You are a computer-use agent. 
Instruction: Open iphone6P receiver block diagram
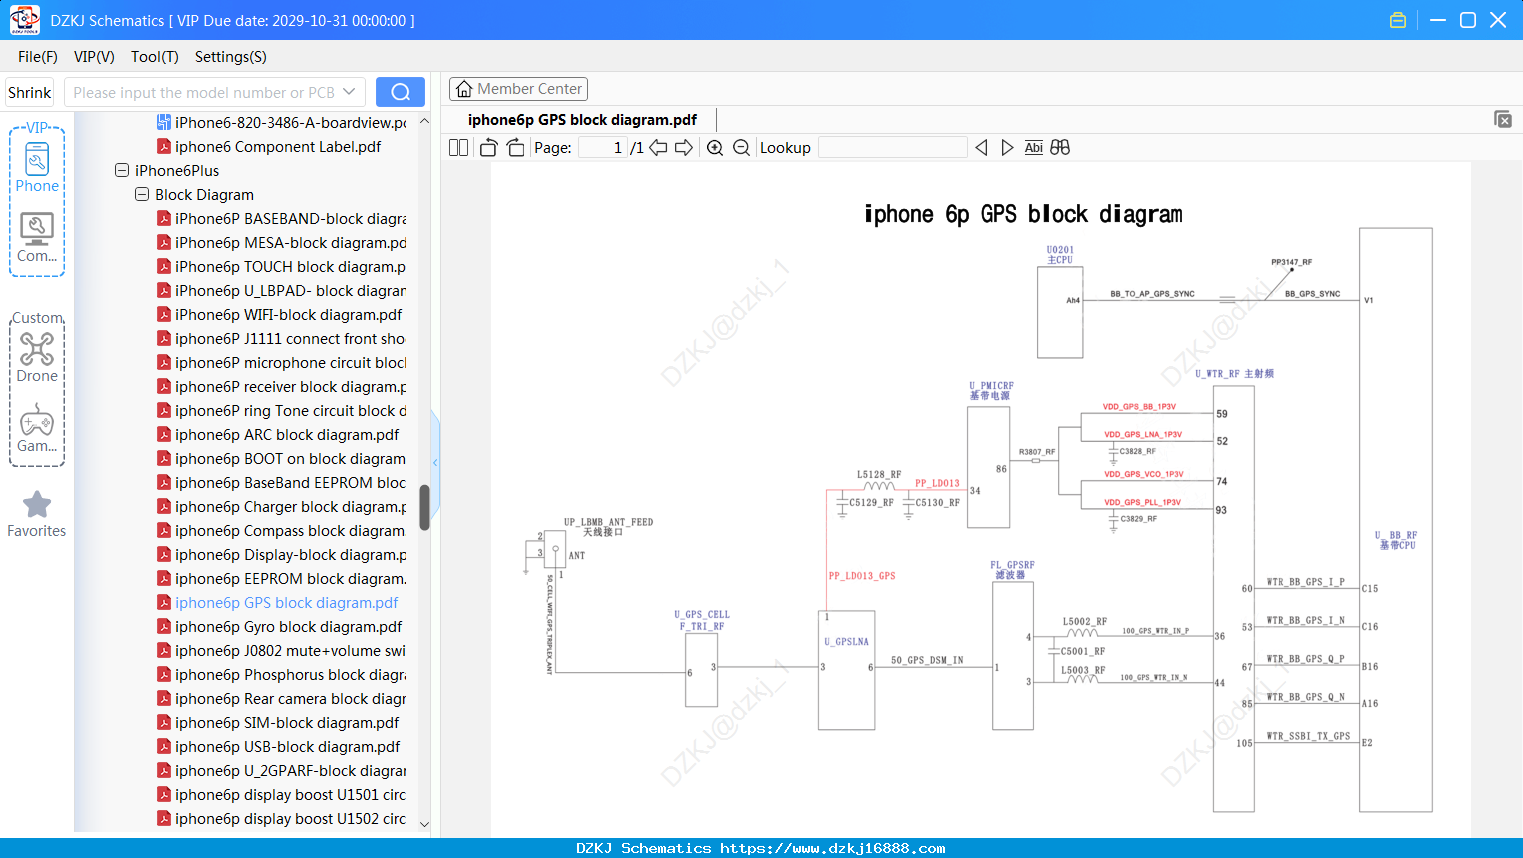click(x=290, y=387)
